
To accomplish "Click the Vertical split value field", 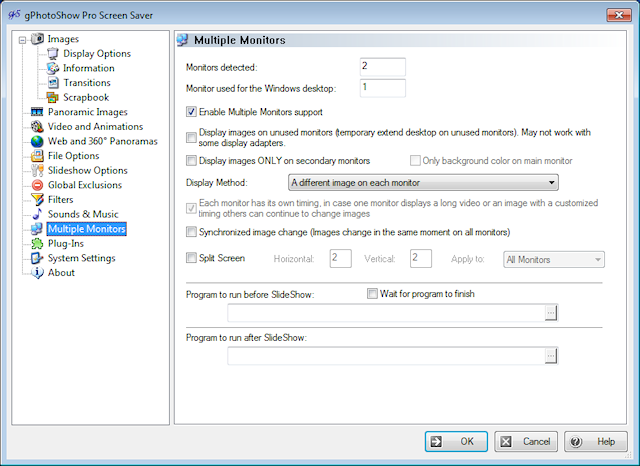I will click(421, 259).
